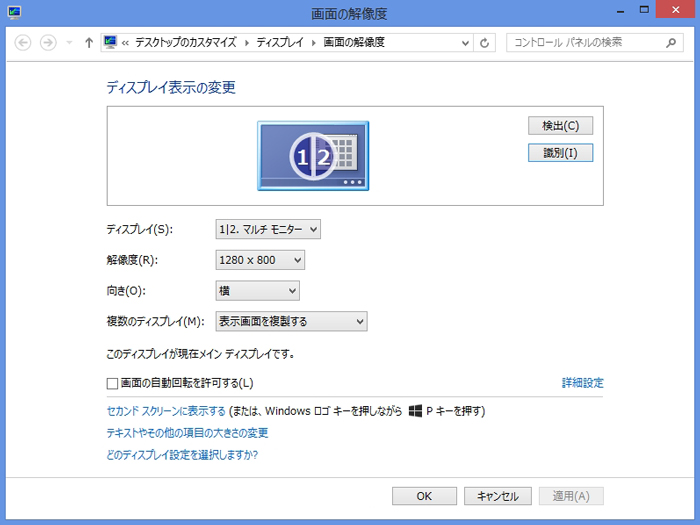The image size is (700, 525).
Task: Click the このディスプレイが現在メイン ディスプレイです text
Action: coord(200,354)
